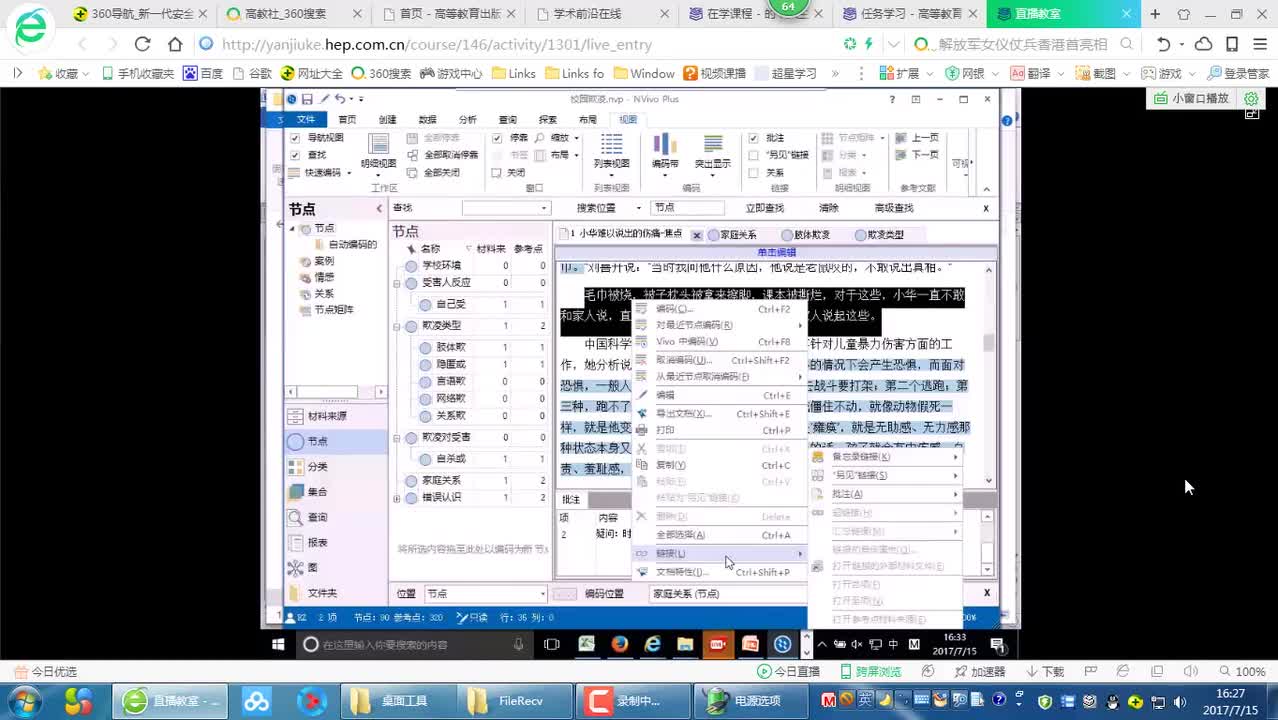Toggle the 关闭 checkbox in window group

pyautogui.click(x=497, y=172)
